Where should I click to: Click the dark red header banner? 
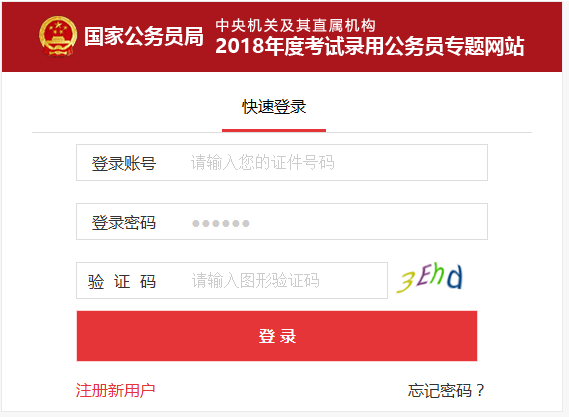(282, 37)
